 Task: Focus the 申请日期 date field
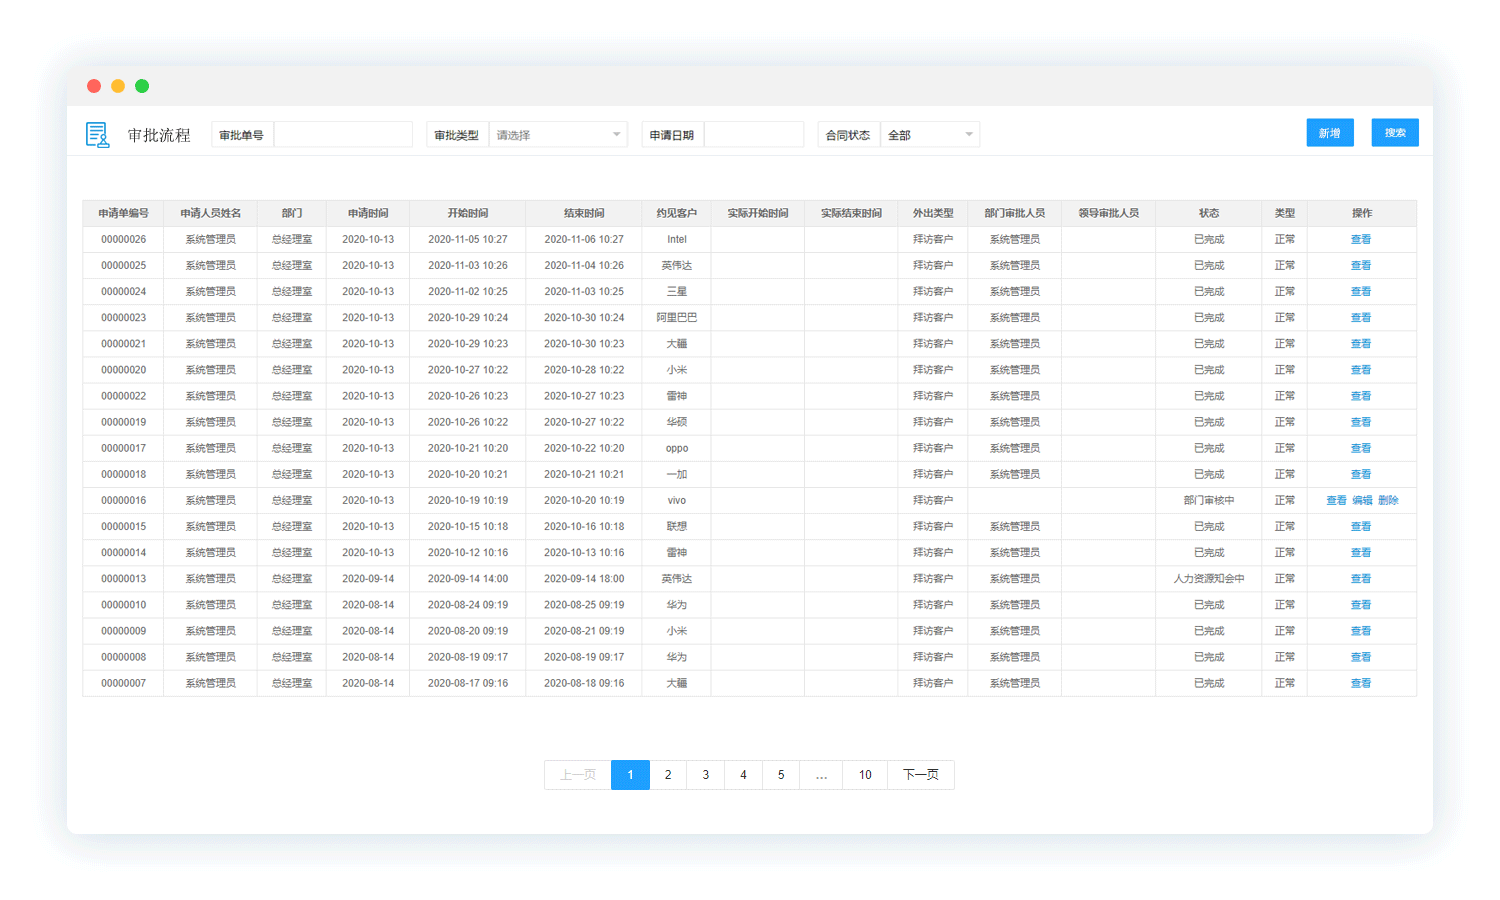753,135
